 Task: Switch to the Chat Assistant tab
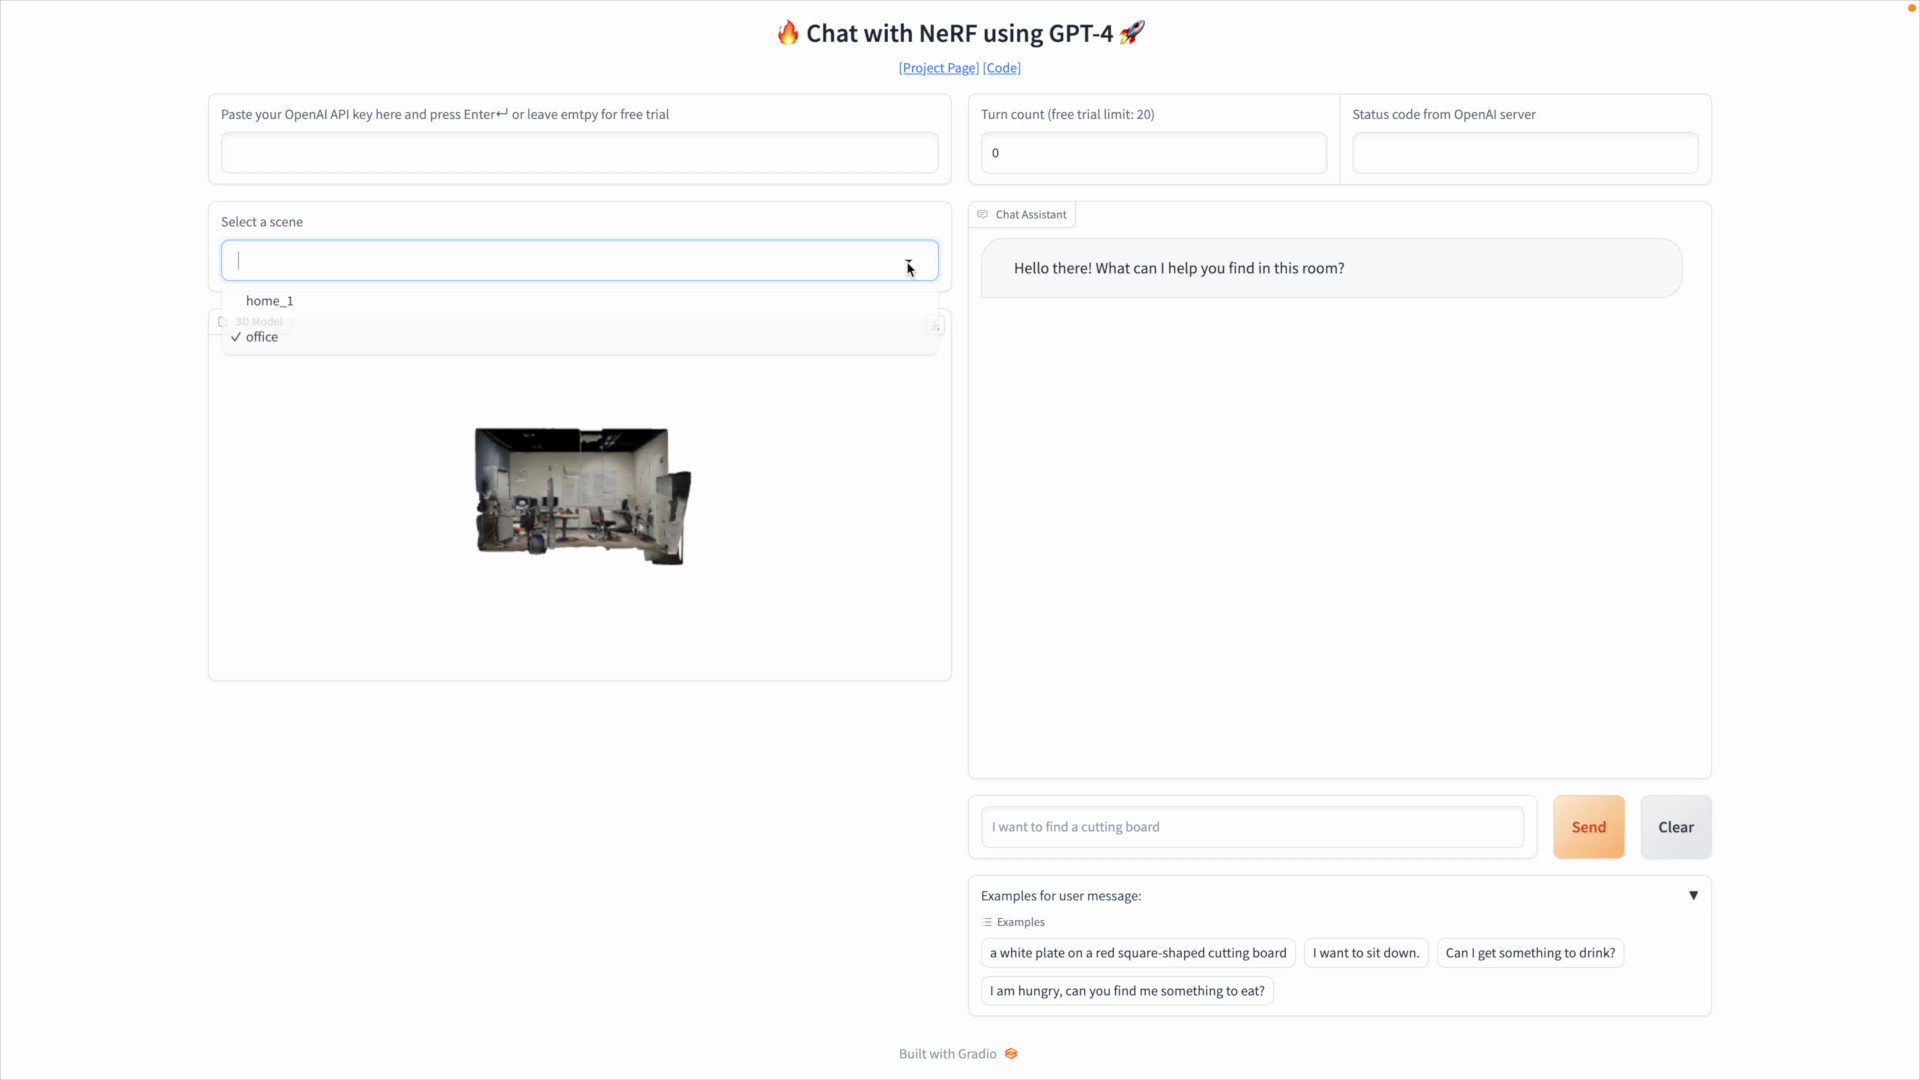[x=1031, y=214]
